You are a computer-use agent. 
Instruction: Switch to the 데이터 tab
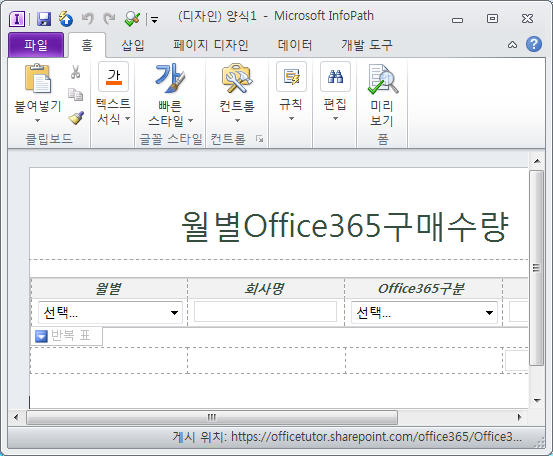click(x=295, y=45)
